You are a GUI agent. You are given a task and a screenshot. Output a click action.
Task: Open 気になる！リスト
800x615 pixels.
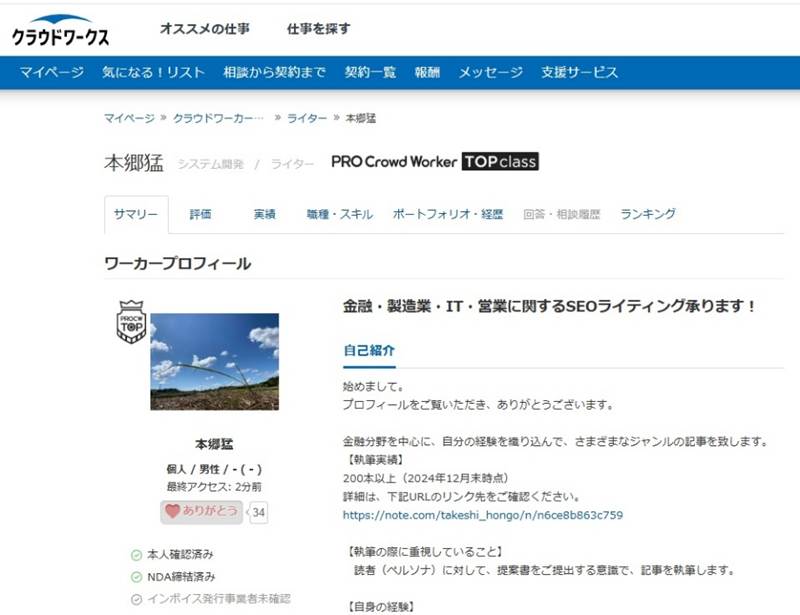[x=153, y=72]
